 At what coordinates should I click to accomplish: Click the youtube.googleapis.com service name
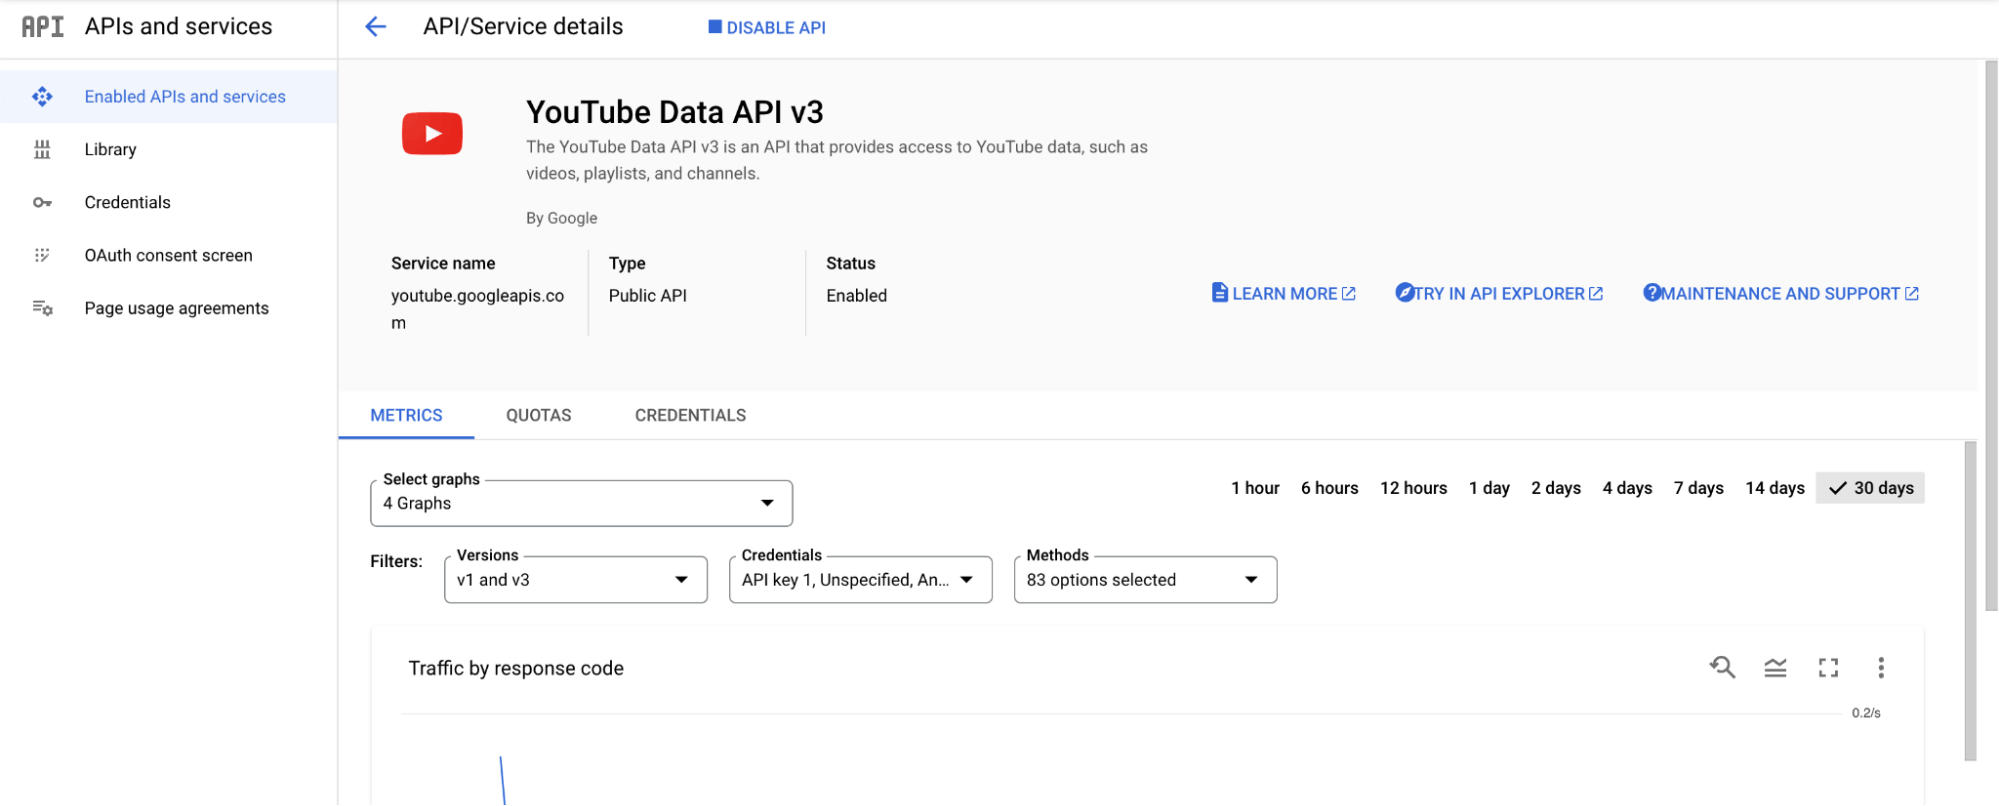tap(478, 309)
